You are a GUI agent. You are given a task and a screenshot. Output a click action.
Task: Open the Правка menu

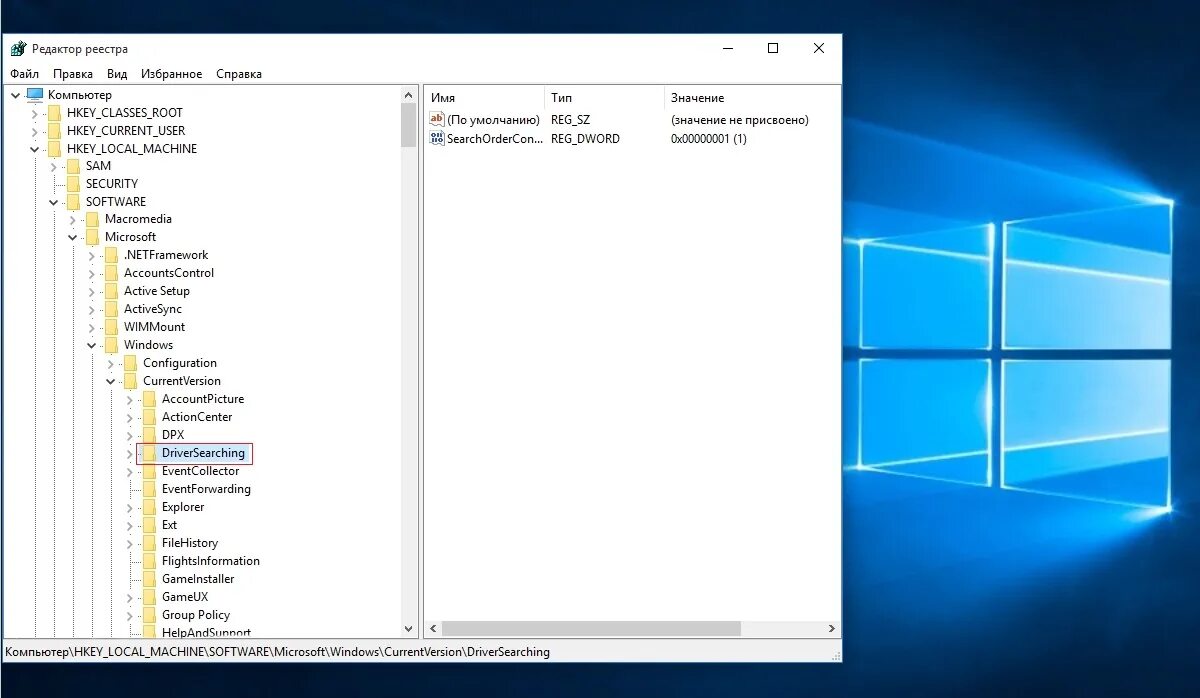point(73,74)
